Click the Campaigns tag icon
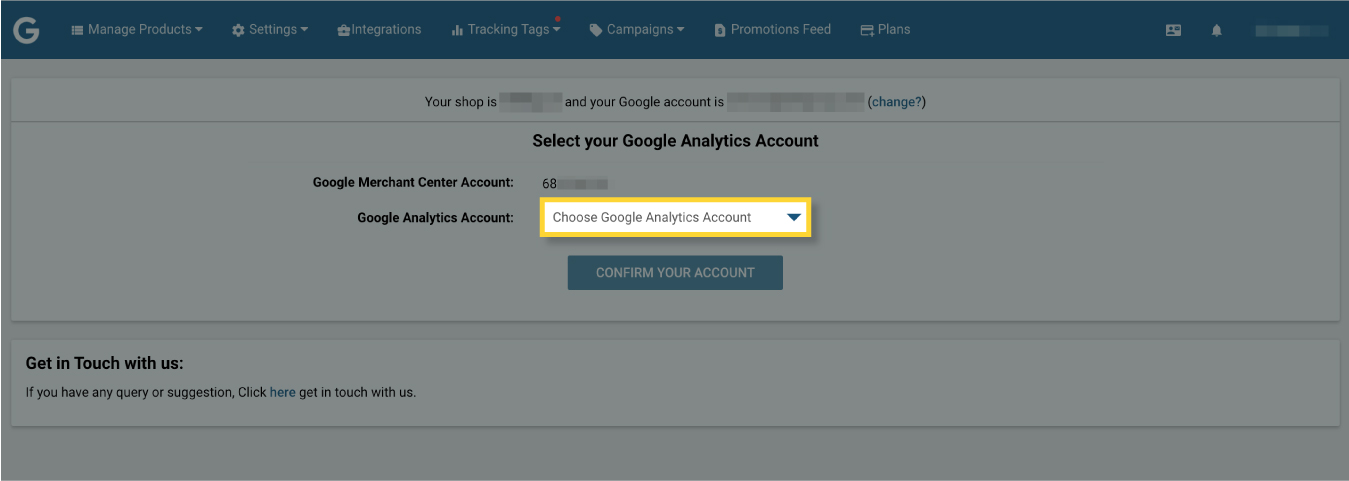 pyautogui.click(x=596, y=30)
